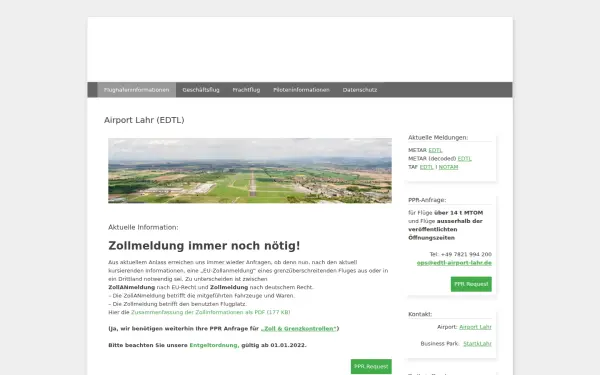The height and width of the screenshot is (375, 600).
Task: Open the Entgeltordnung link
Action: tap(214, 345)
